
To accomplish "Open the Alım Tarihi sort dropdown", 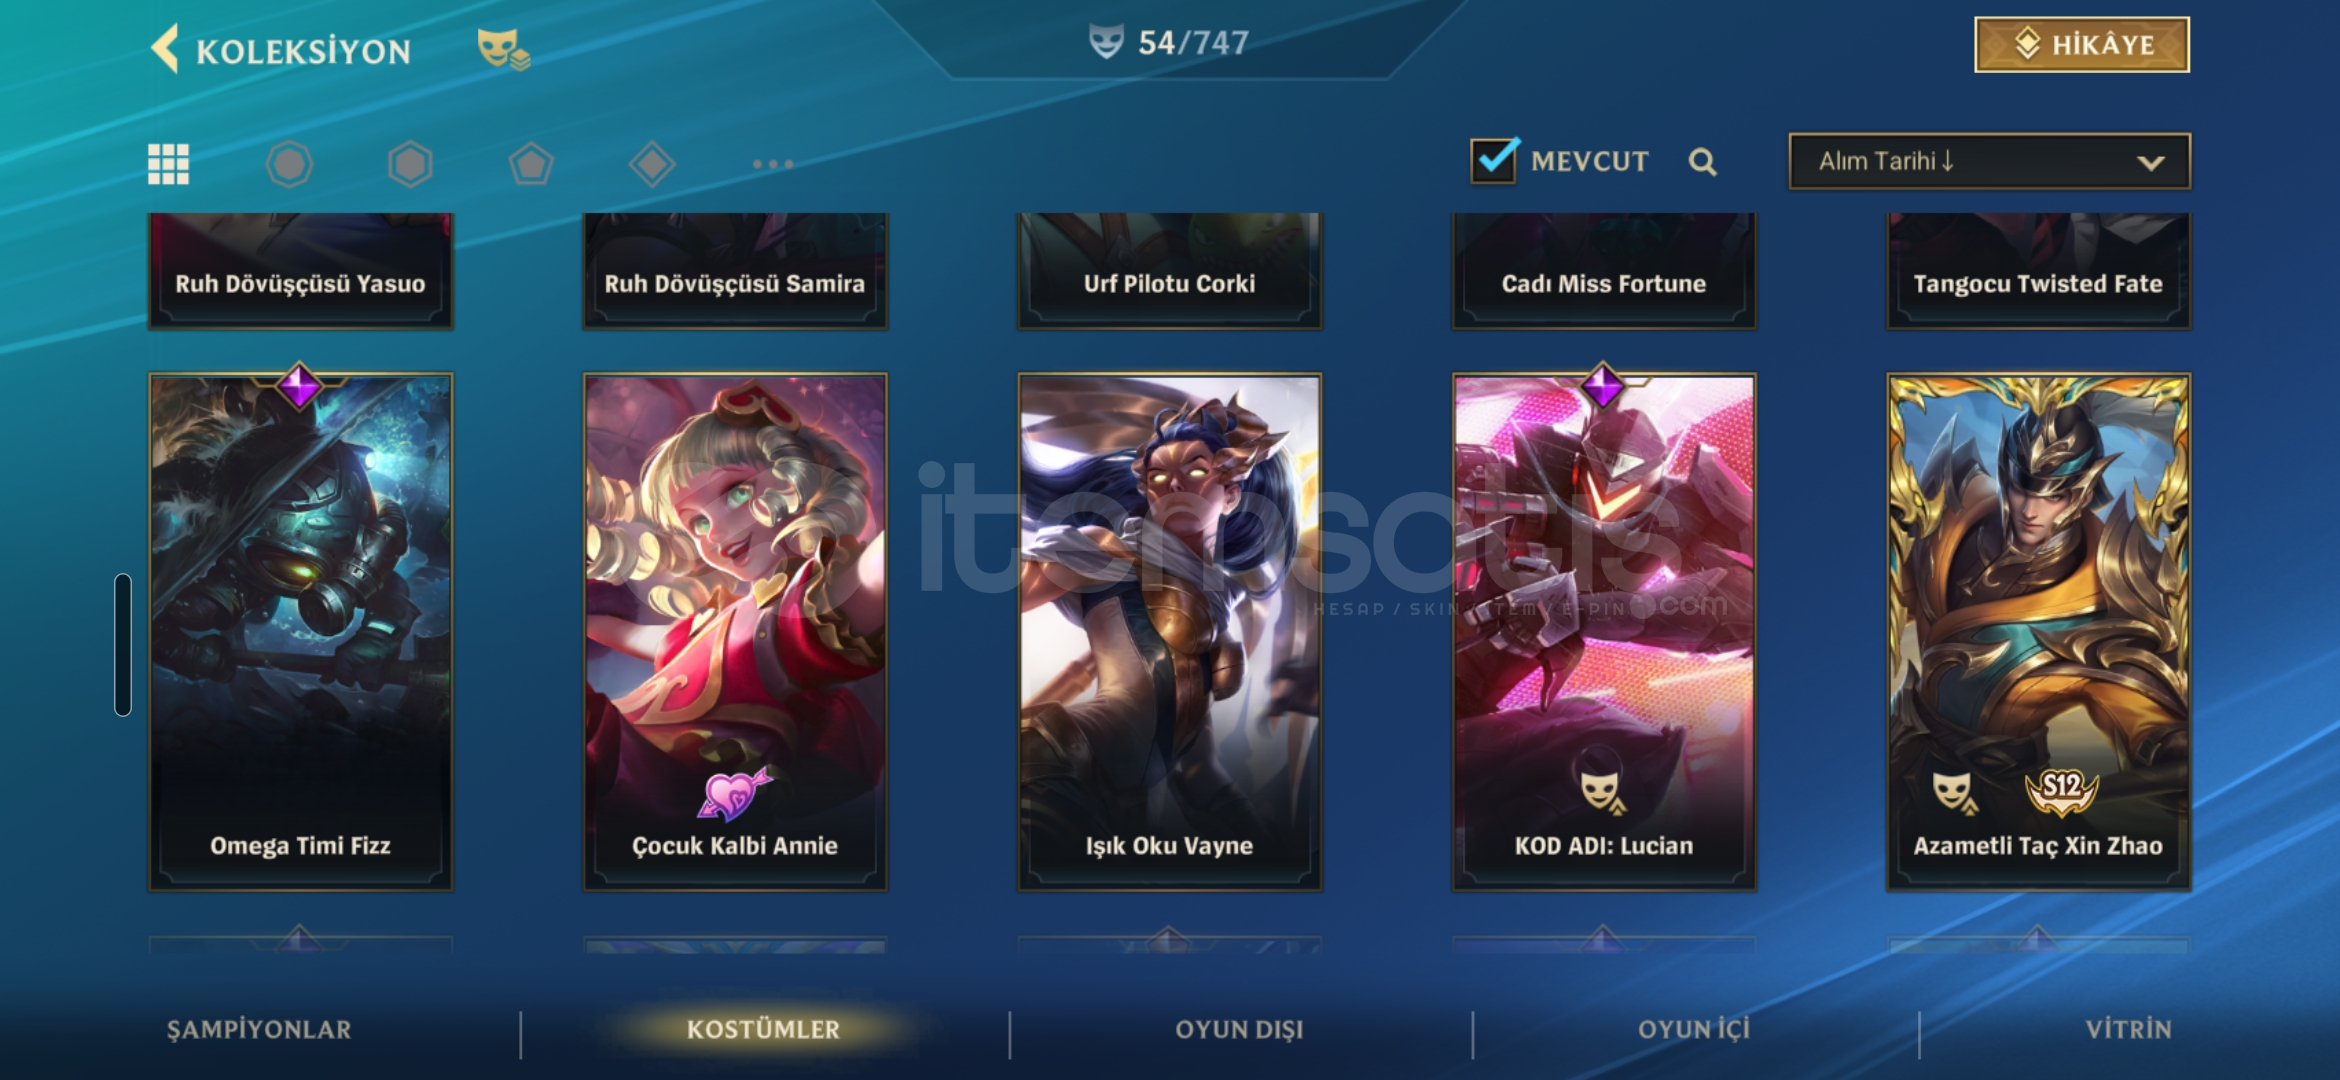I will pyautogui.click(x=1989, y=161).
